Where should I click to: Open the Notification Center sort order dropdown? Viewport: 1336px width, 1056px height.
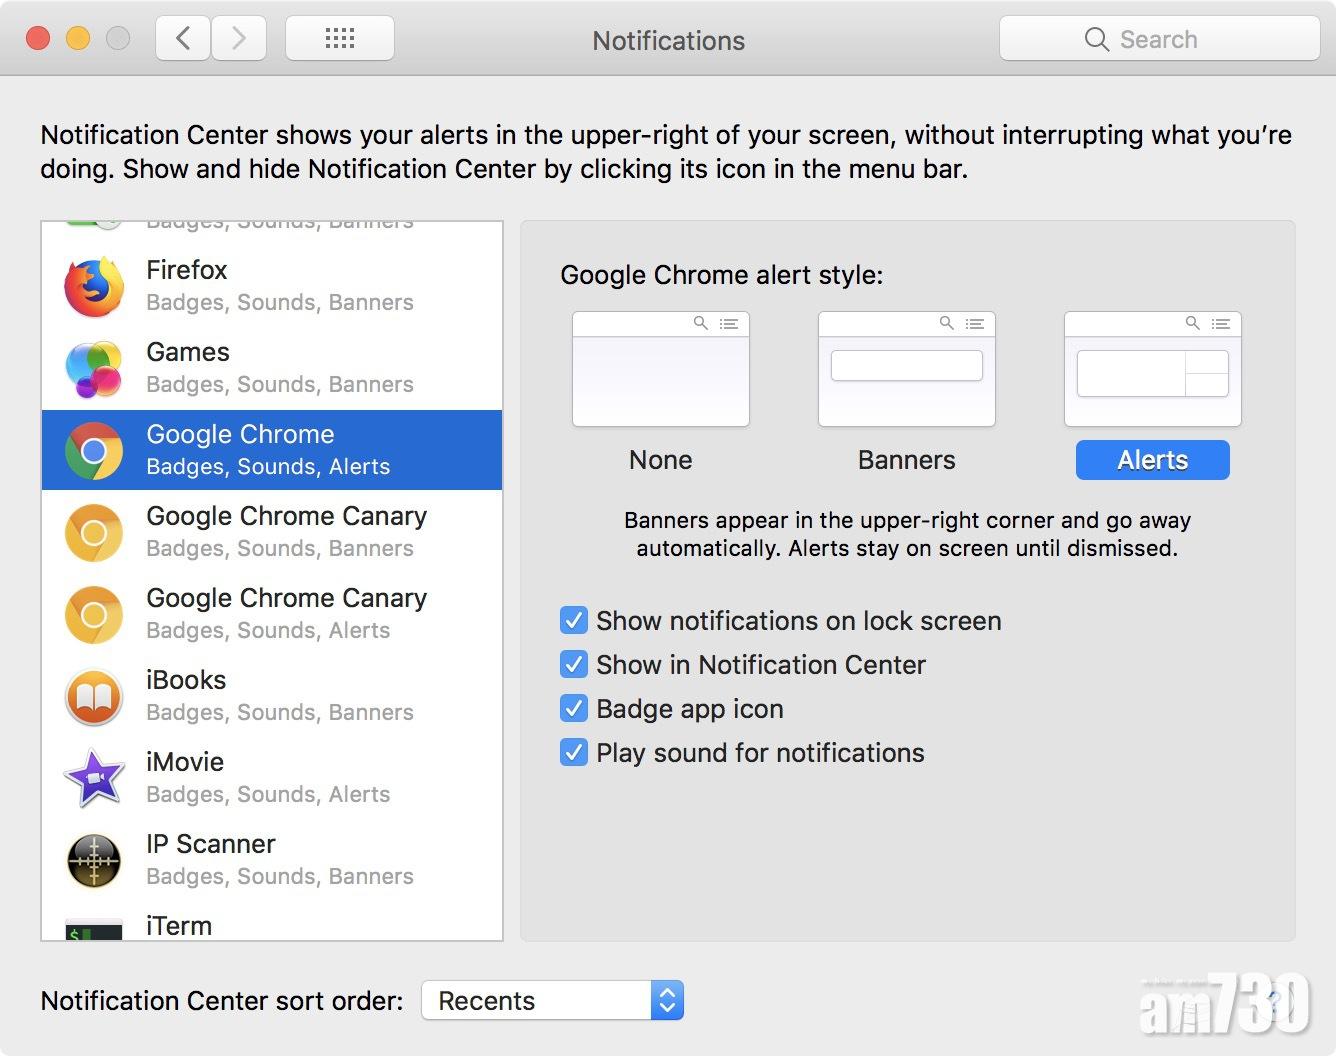tap(552, 1001)
